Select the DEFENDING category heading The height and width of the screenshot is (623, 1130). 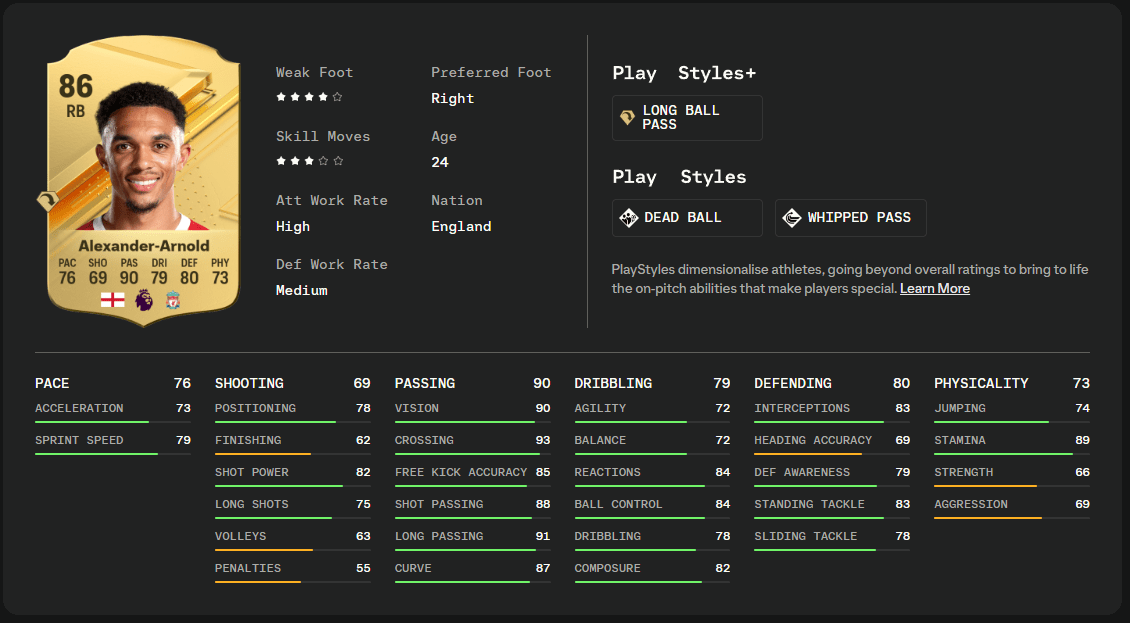click(793, 384)
